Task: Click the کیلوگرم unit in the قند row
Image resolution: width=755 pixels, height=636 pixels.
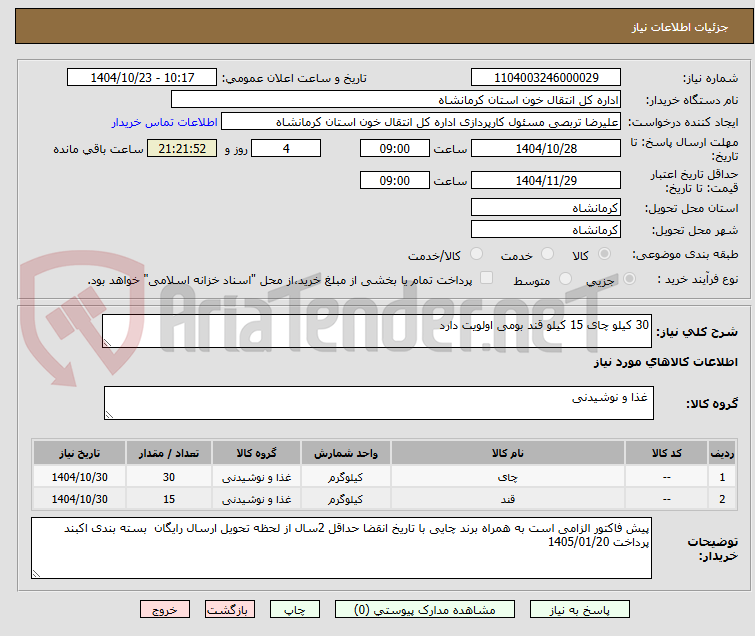Action: click(346, 499)
